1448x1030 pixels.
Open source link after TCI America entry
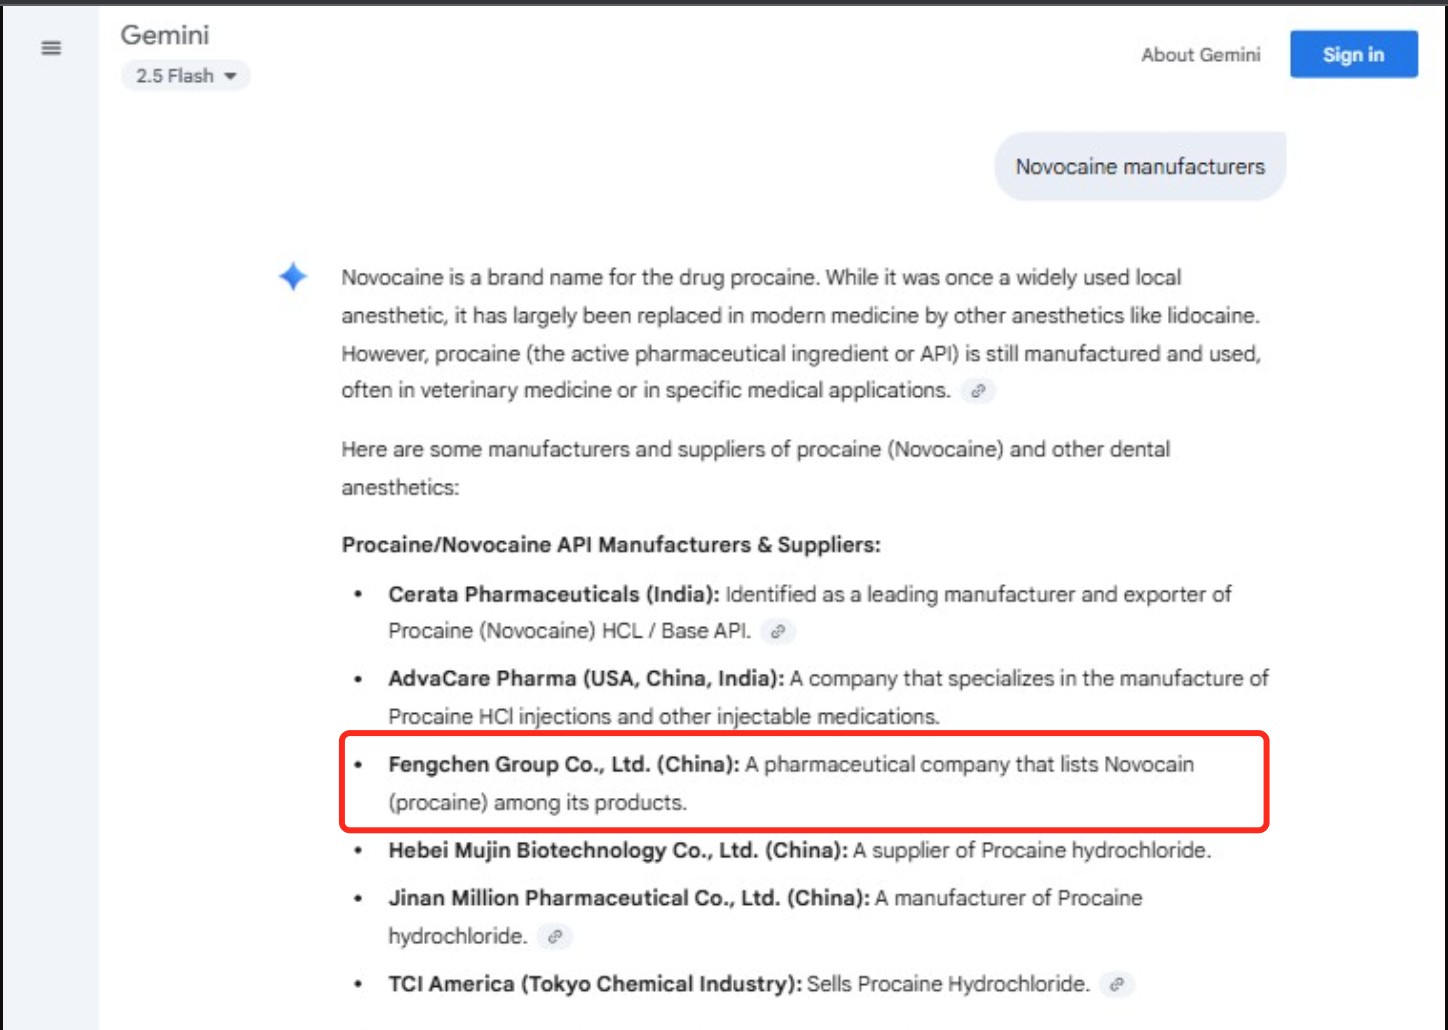(x=1116, y=984)
